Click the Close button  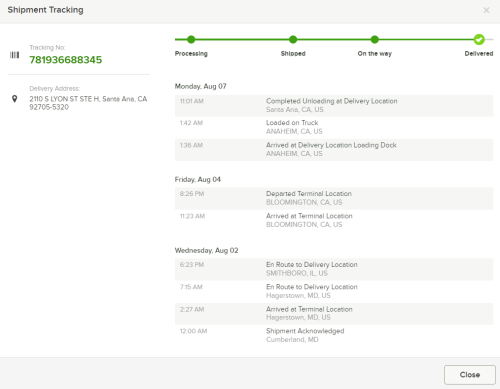tap(470, 375)
